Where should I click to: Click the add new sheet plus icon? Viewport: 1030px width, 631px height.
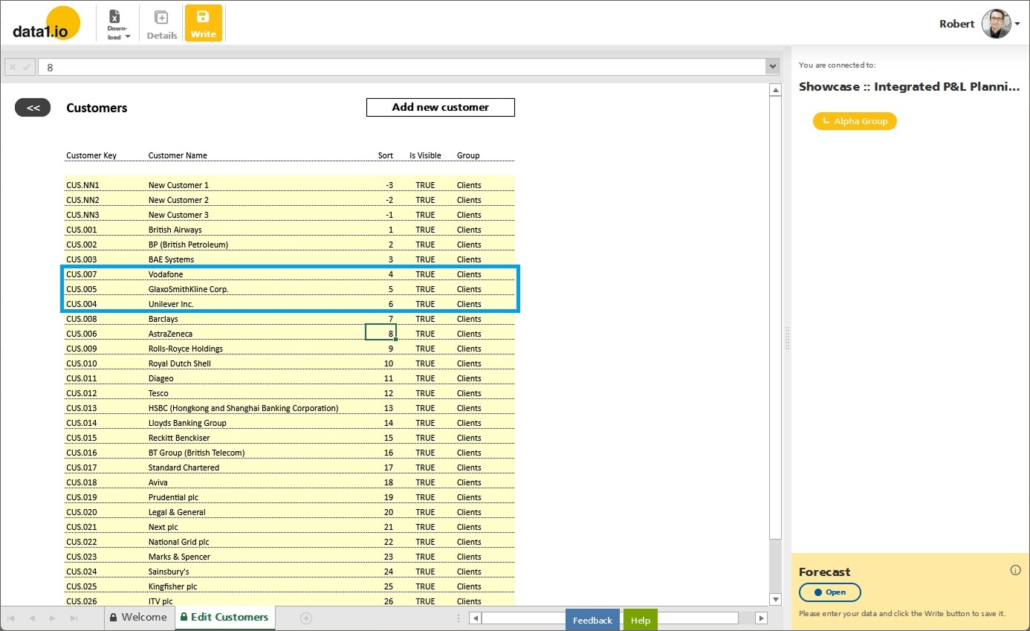pos(306,618)
